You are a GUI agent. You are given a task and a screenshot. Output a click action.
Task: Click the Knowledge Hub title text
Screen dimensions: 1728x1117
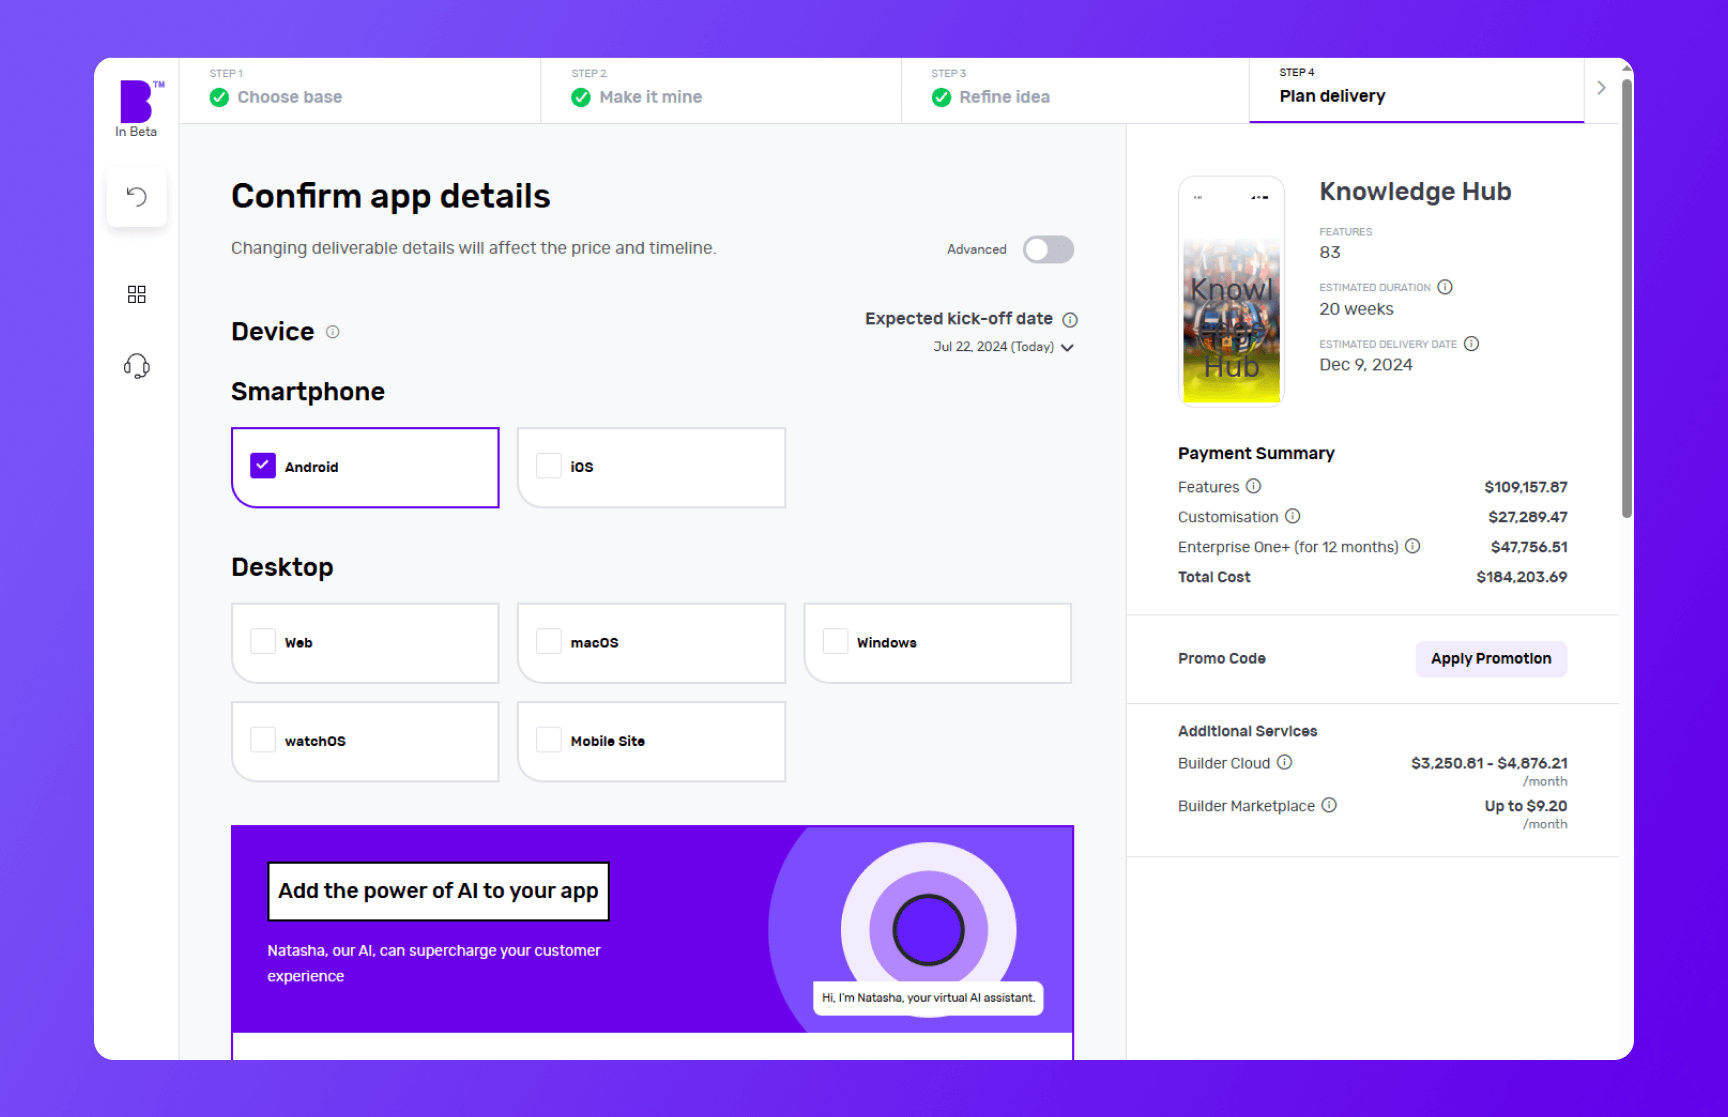[1415, 192]
